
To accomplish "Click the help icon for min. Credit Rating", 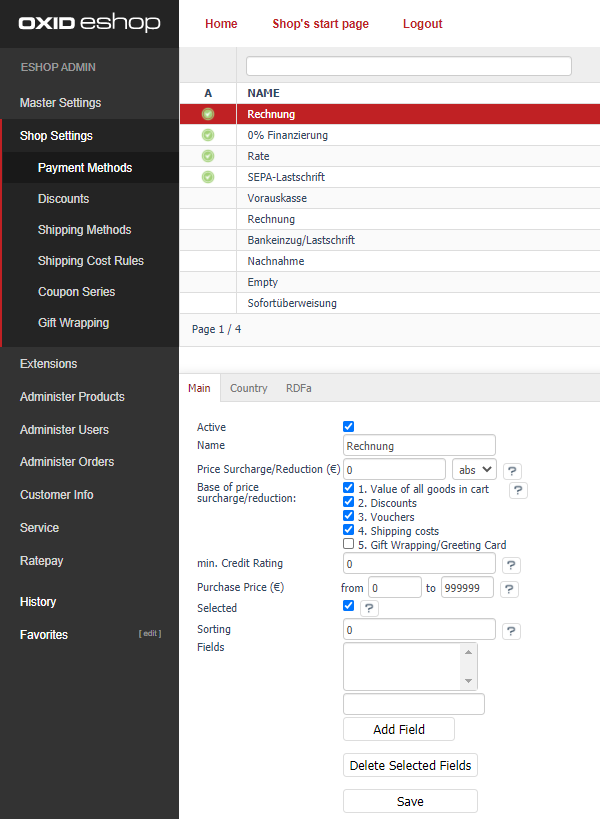I will (x=511, y=566).
